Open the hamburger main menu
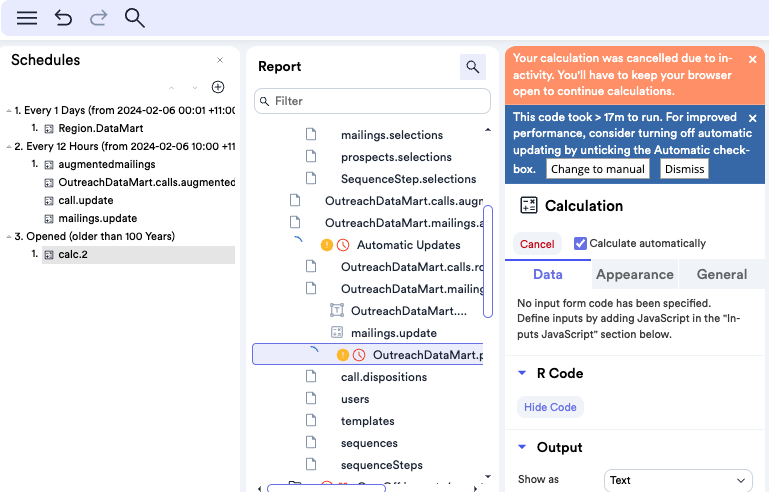Image resolution: width=769 pixels, height=492 pixels. (x=27, y=18)
